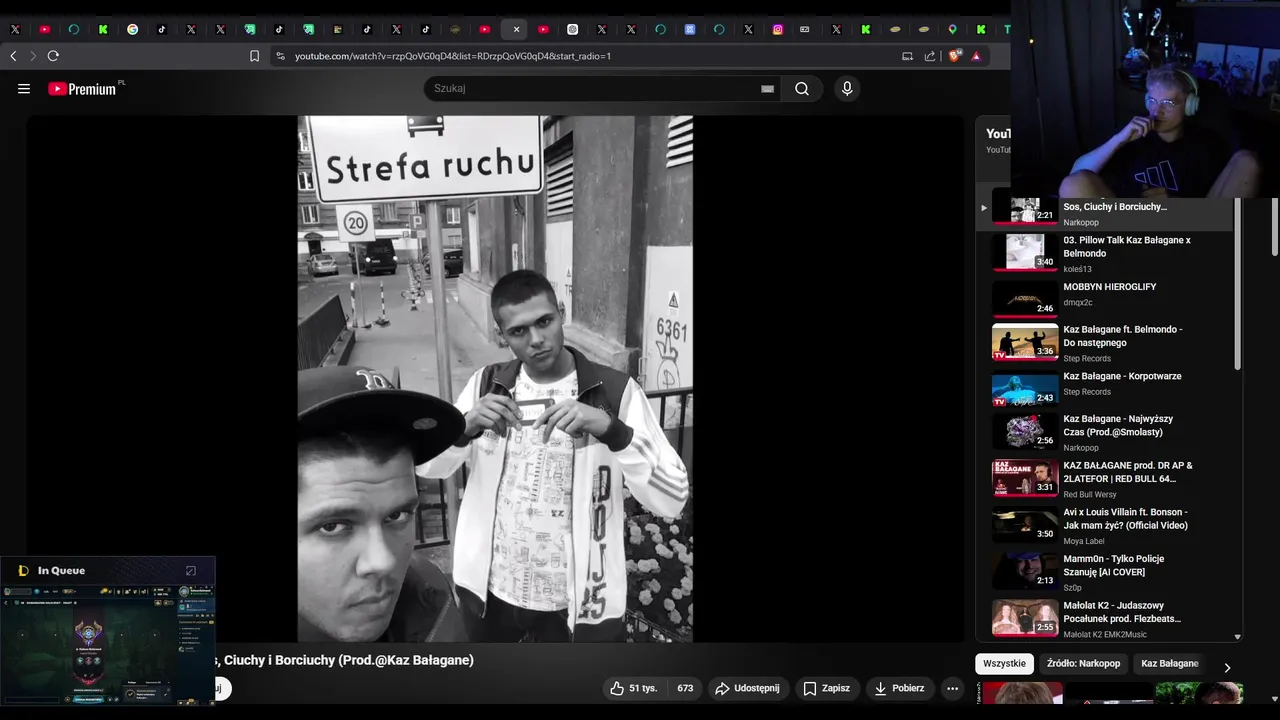
Task: Open the RED BULL 64 video thumbnail
Action: pos(1025,478)
